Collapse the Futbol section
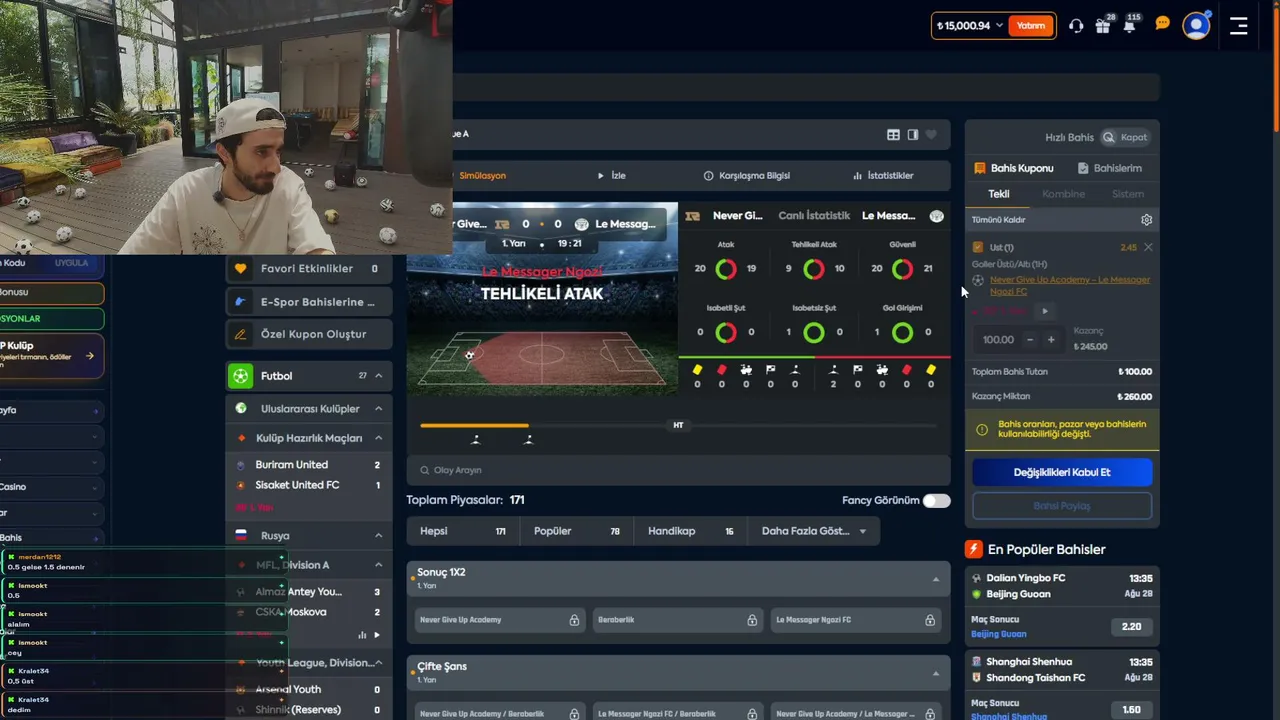 (379, 376)
